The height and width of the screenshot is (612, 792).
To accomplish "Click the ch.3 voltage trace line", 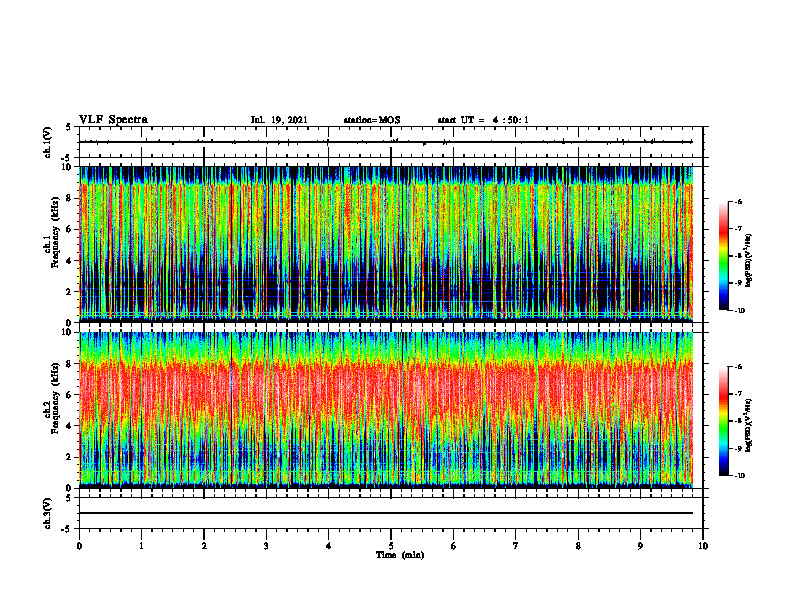I will (386, 513).
